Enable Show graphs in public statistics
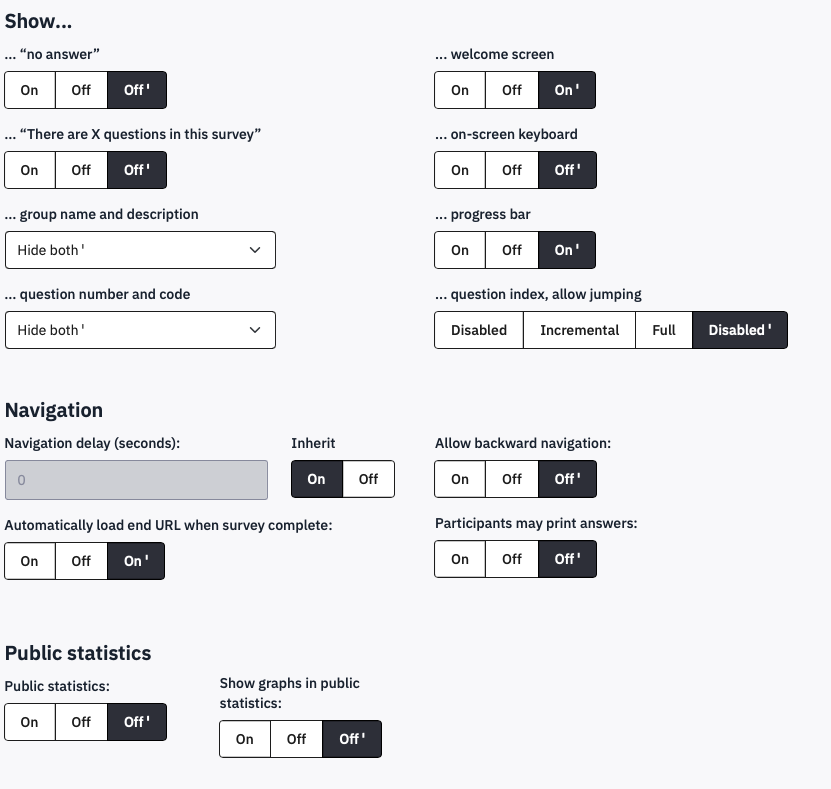This screenshot has height=789, width=831. pyautogui.click(x=245, y=739)
